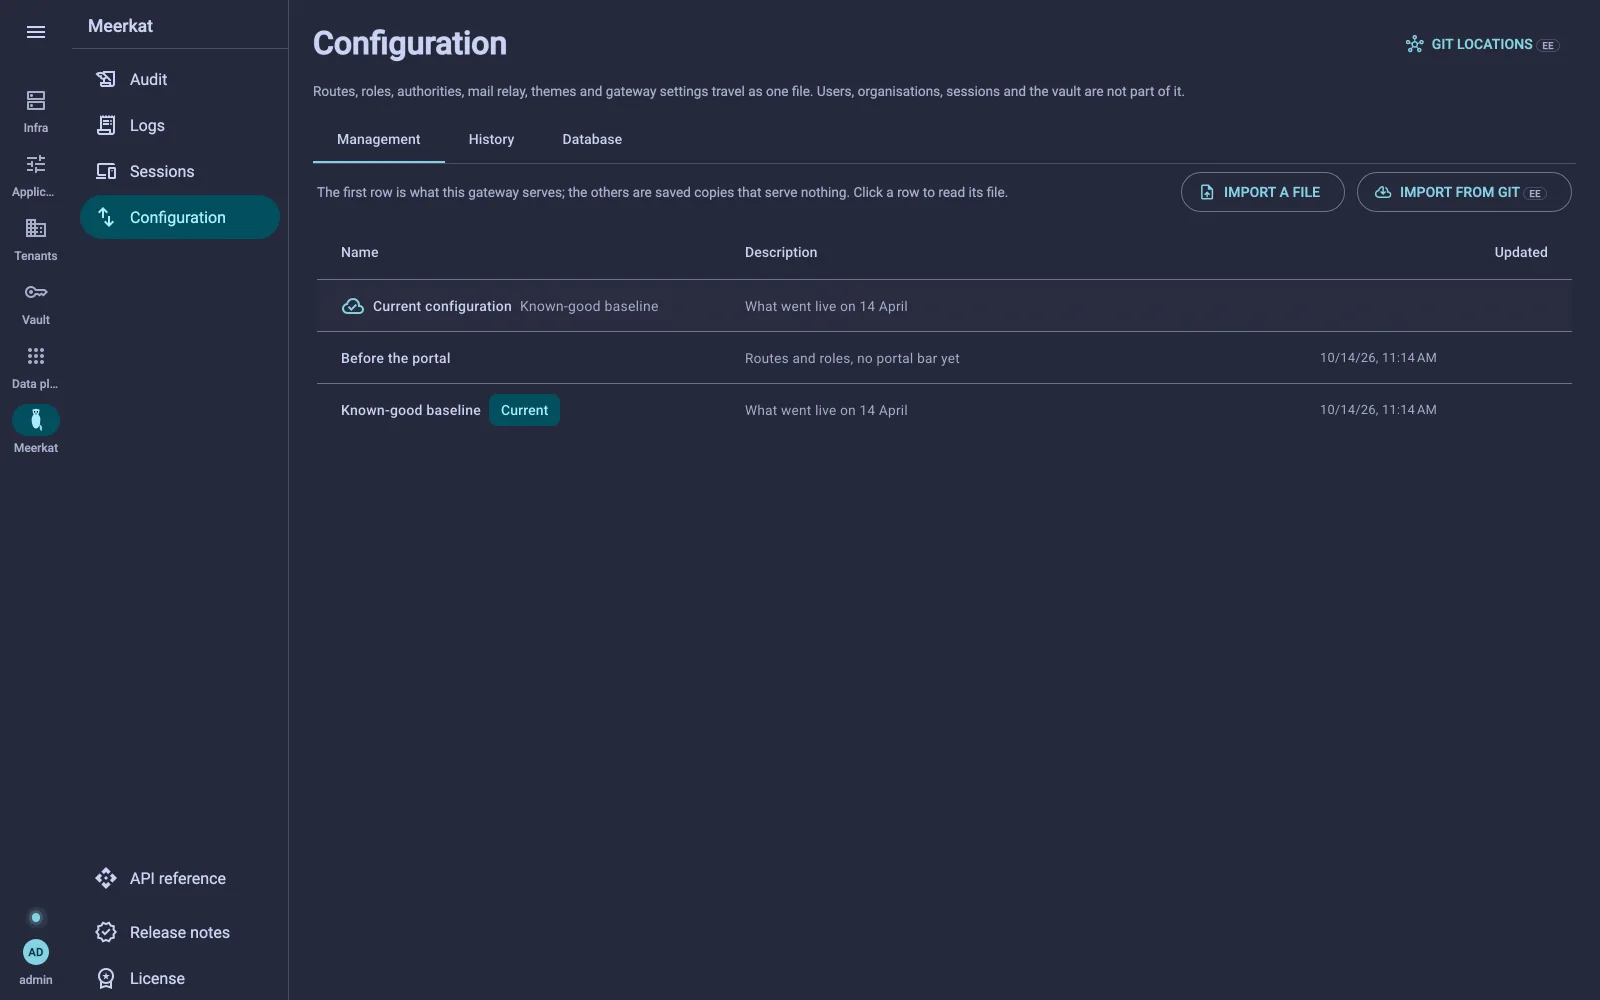This screenshot has height=1000, width=1600.
Task: Open the Vault key icon
Action: 36,292
